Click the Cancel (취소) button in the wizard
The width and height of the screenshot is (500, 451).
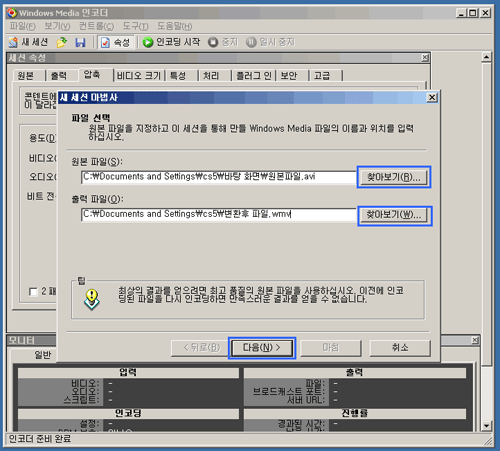400,348
